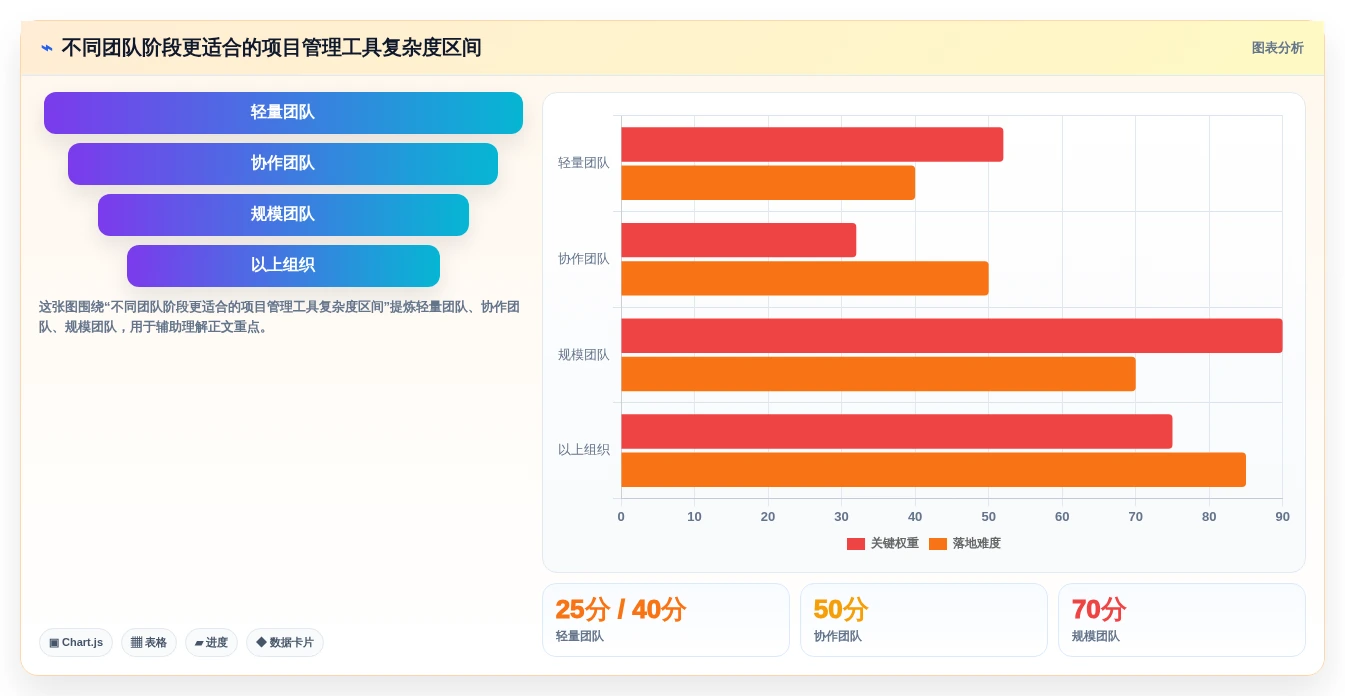Click the orange 落地难度 bar for 轻量团队

[x=768, y=183]
